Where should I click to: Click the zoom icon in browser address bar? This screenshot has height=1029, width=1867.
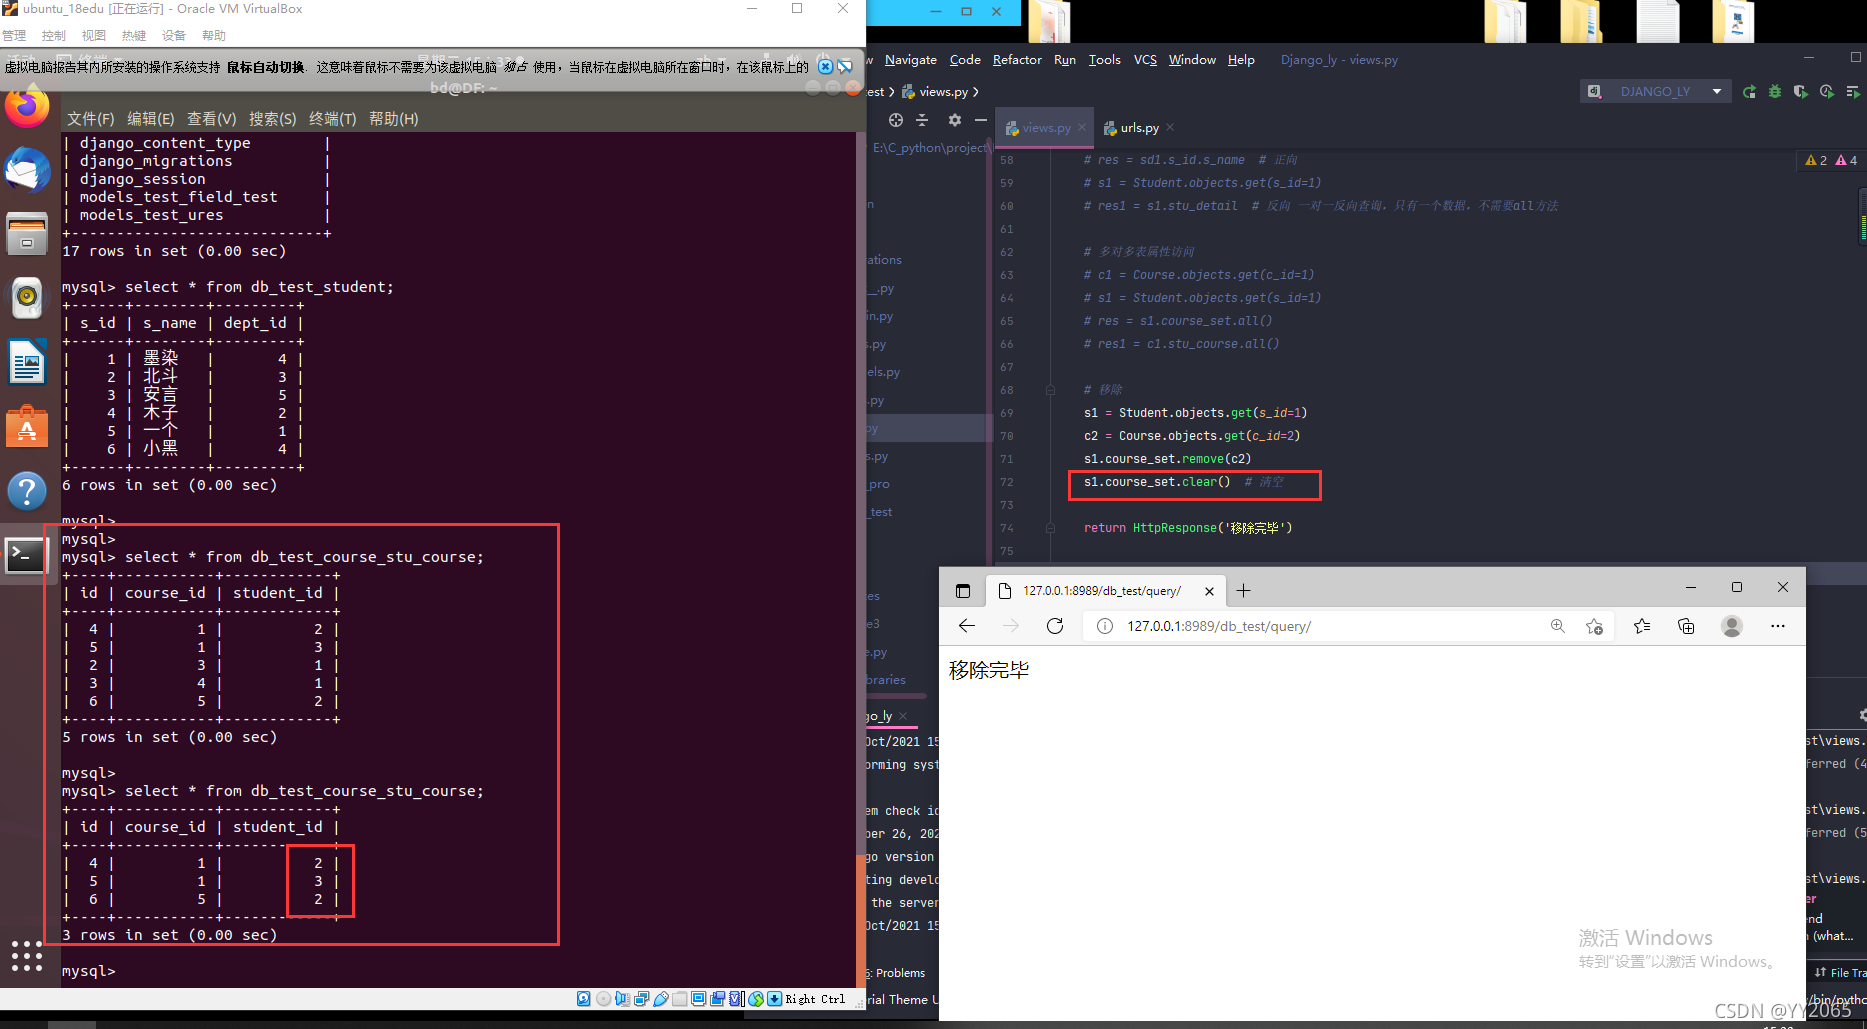[1558, 626]
